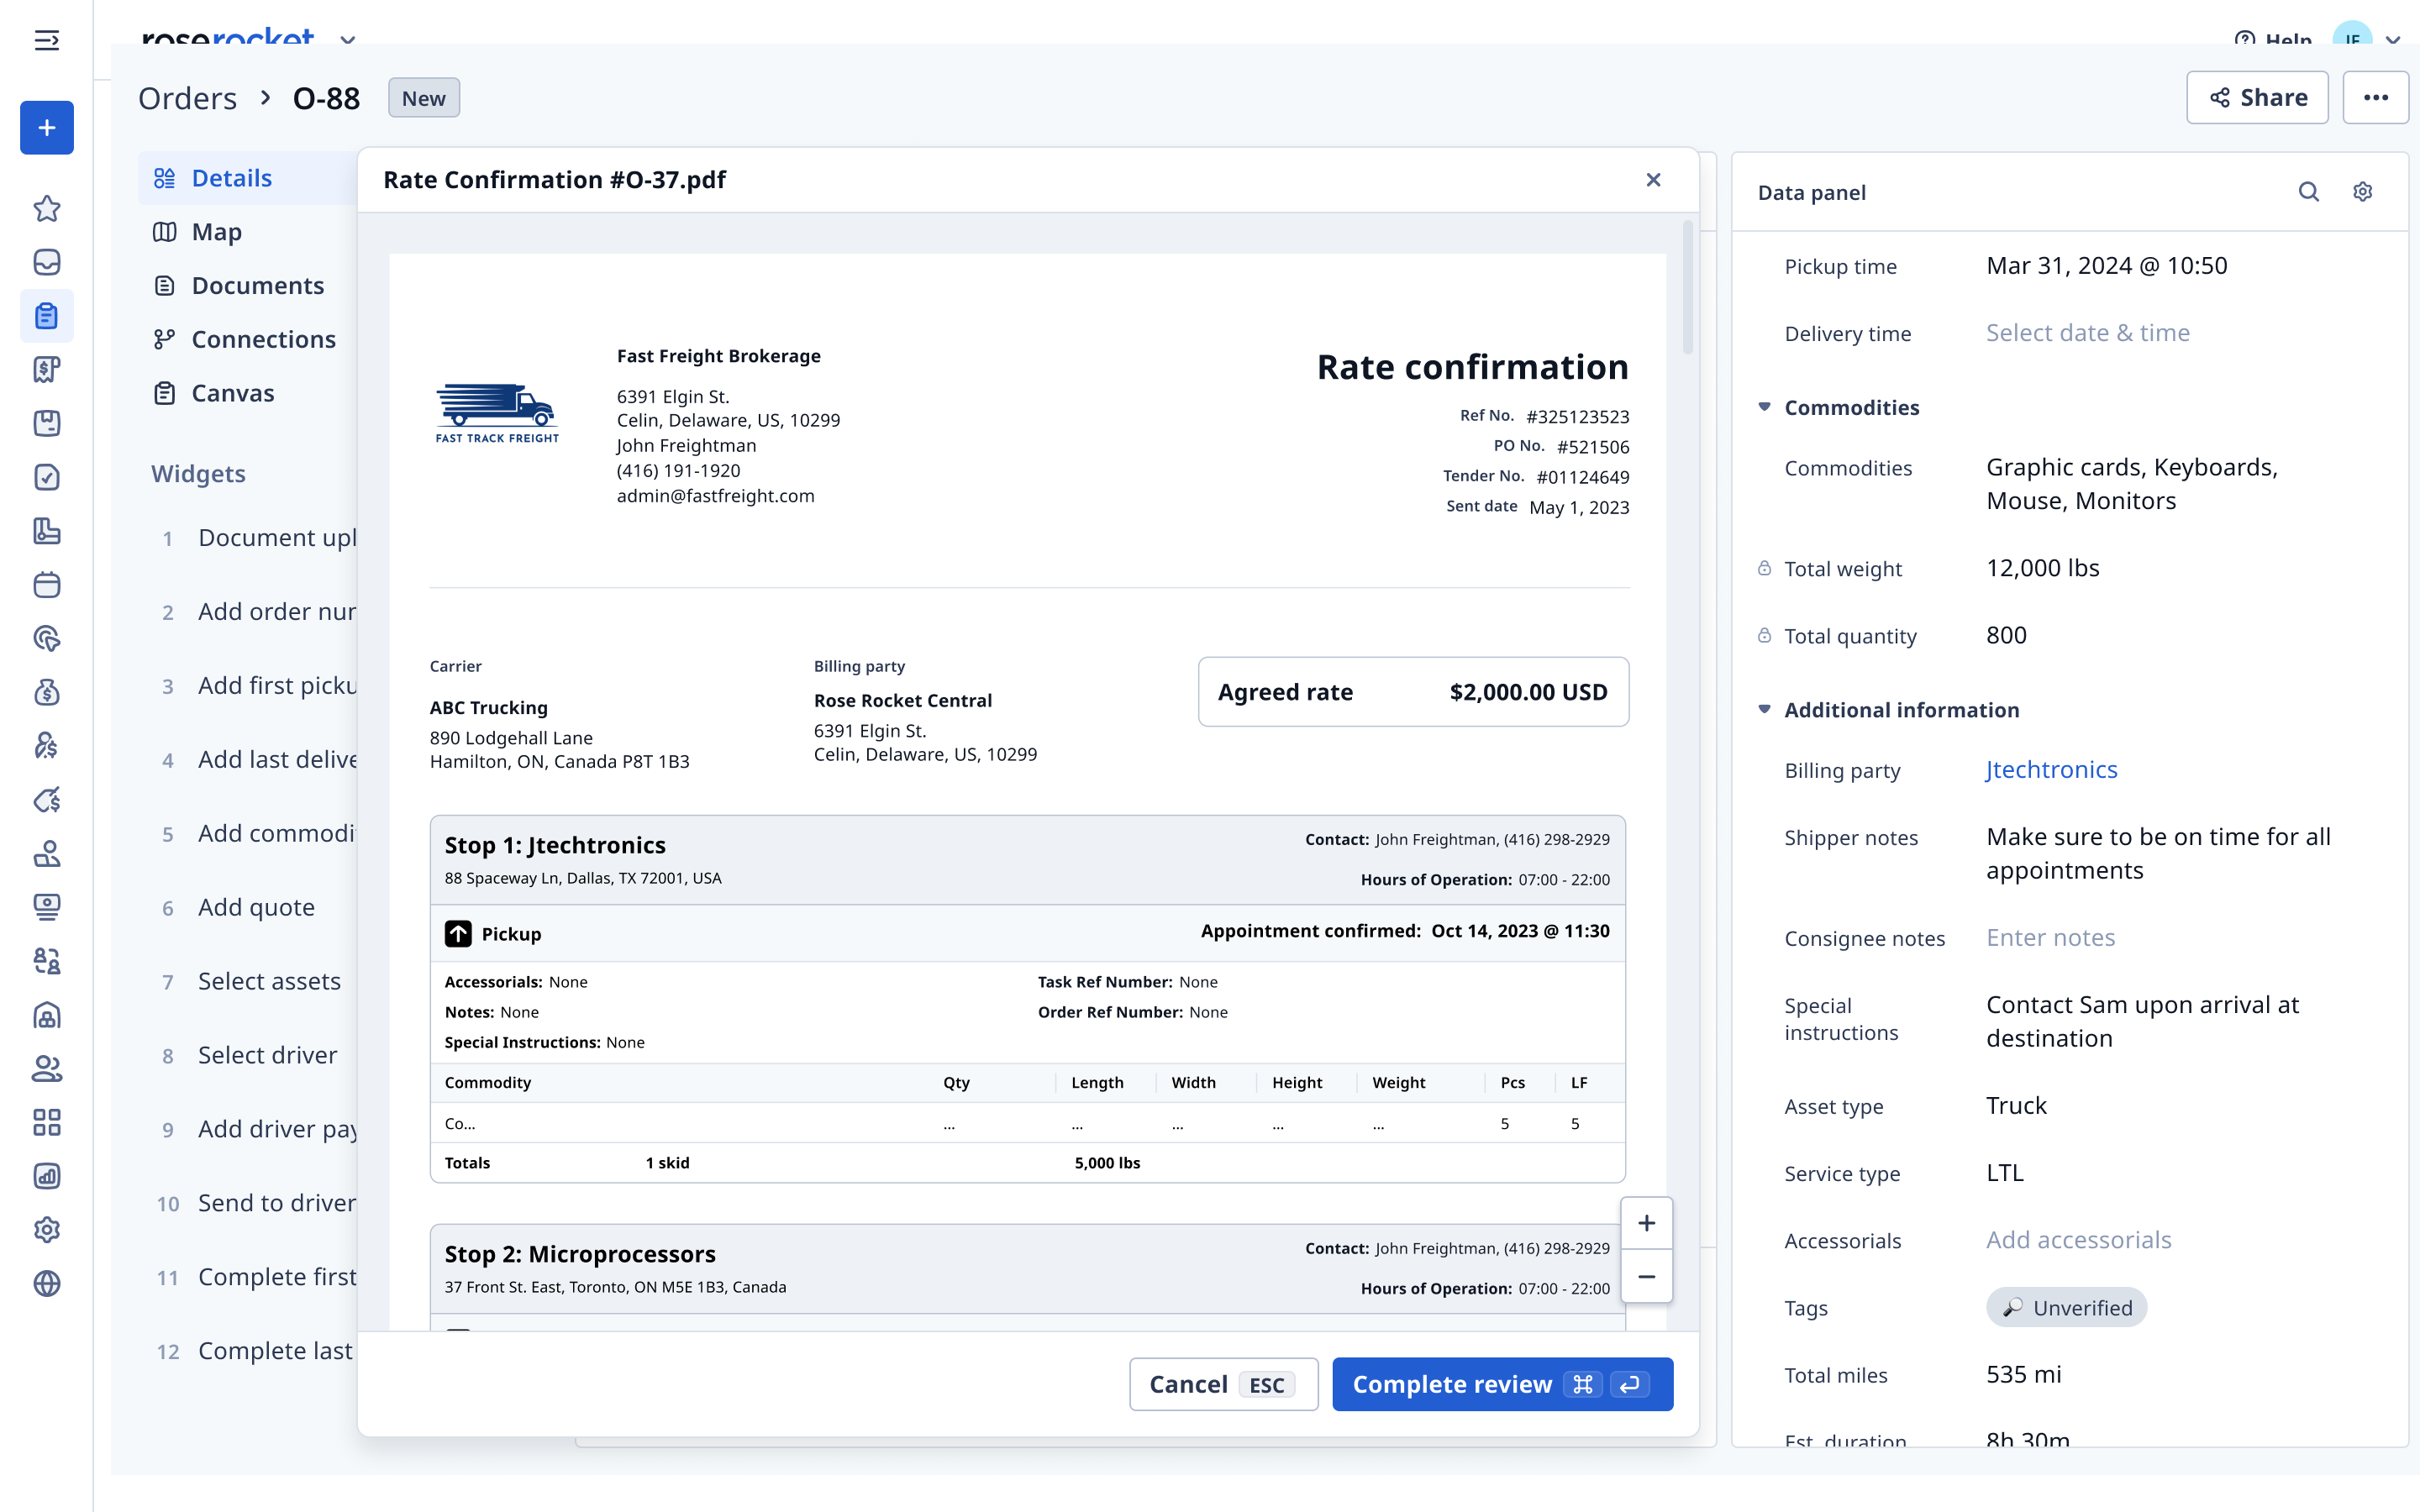The width and height of the screenshot is (2420, 1512).
Task: Click the blue plus create button
Action: tap(46, 127)
